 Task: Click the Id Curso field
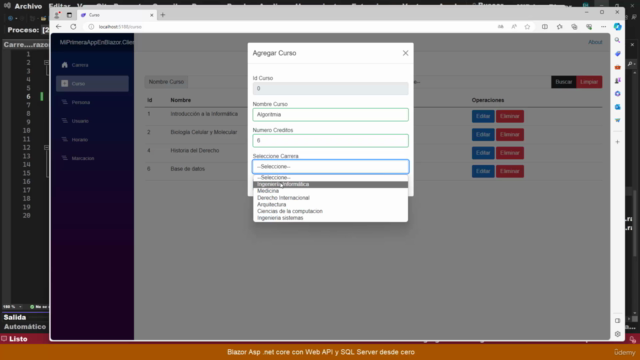click(x=330, y=89)
